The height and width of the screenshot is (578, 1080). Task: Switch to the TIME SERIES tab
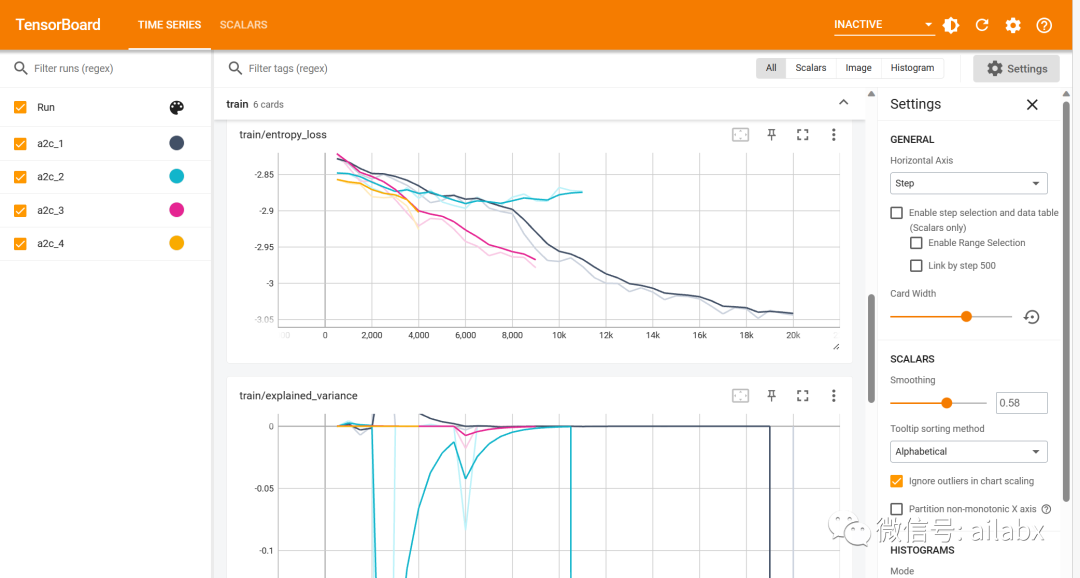point(169,25)
